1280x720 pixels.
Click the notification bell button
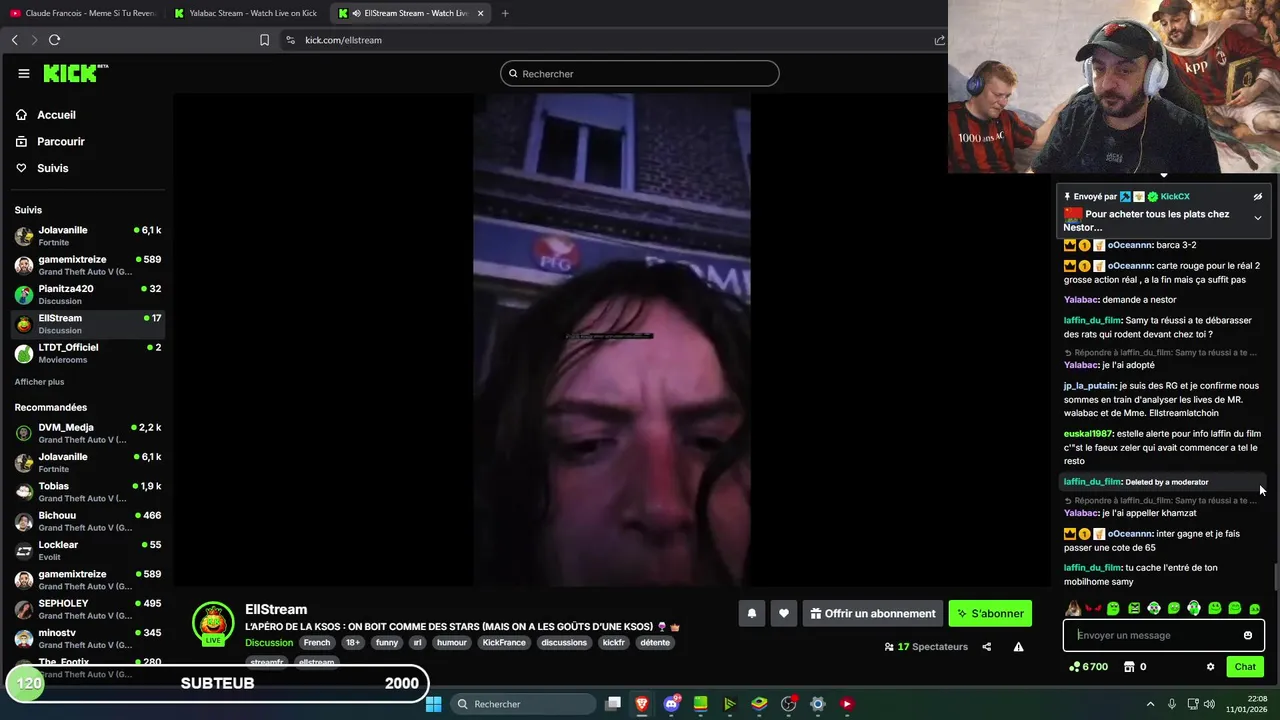coord(752,614)
